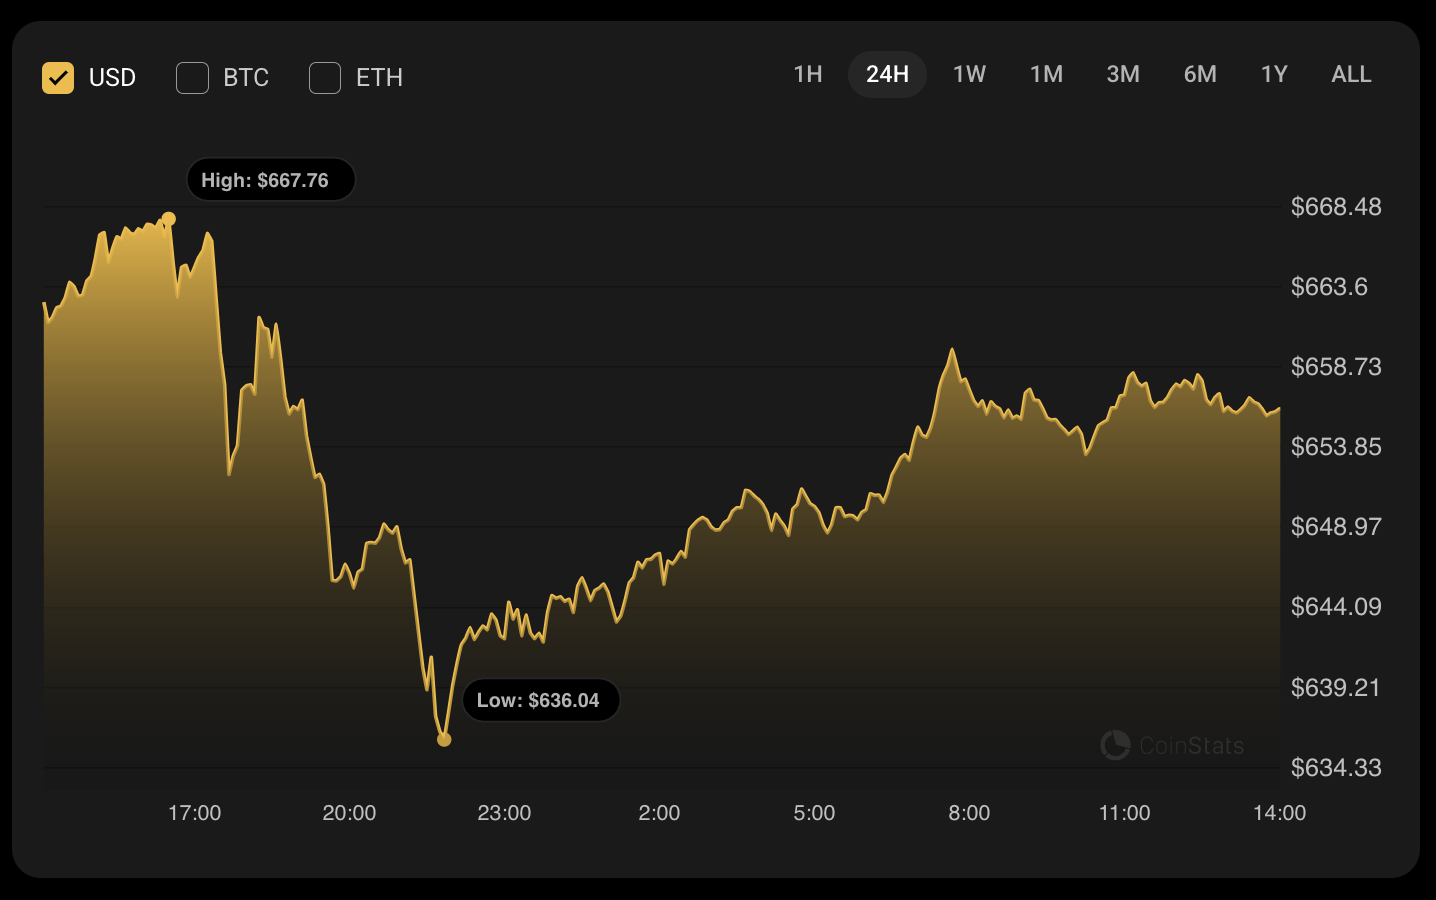Viewport: 1436px width, 900px height.
Task: Uncheck the USD currency checkbox
Action: point(58,78)
